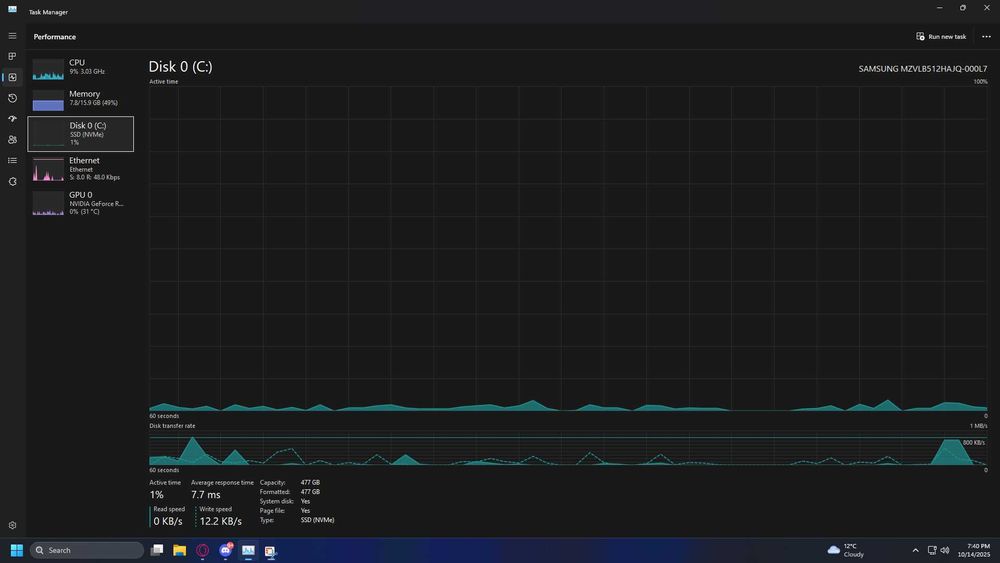Click the Capacity 477 GB value
Screen dimensions: 1000x563
[310, 483]
